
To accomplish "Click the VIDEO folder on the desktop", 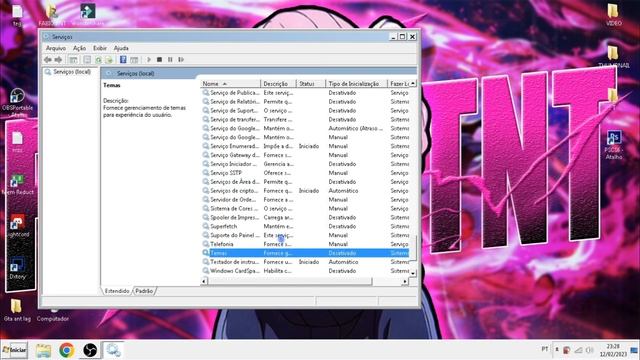I will pyautogui.click(x=613, y=15).
